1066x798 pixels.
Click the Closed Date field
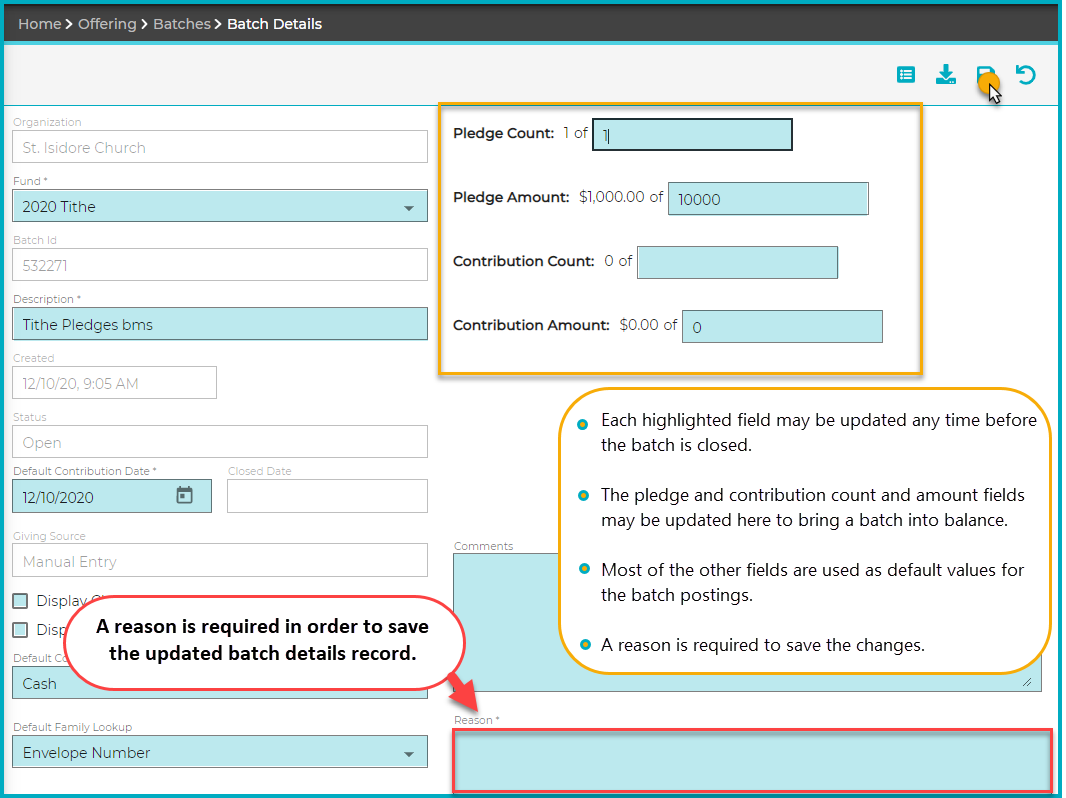pyautogui.click(x=327, y=496)
